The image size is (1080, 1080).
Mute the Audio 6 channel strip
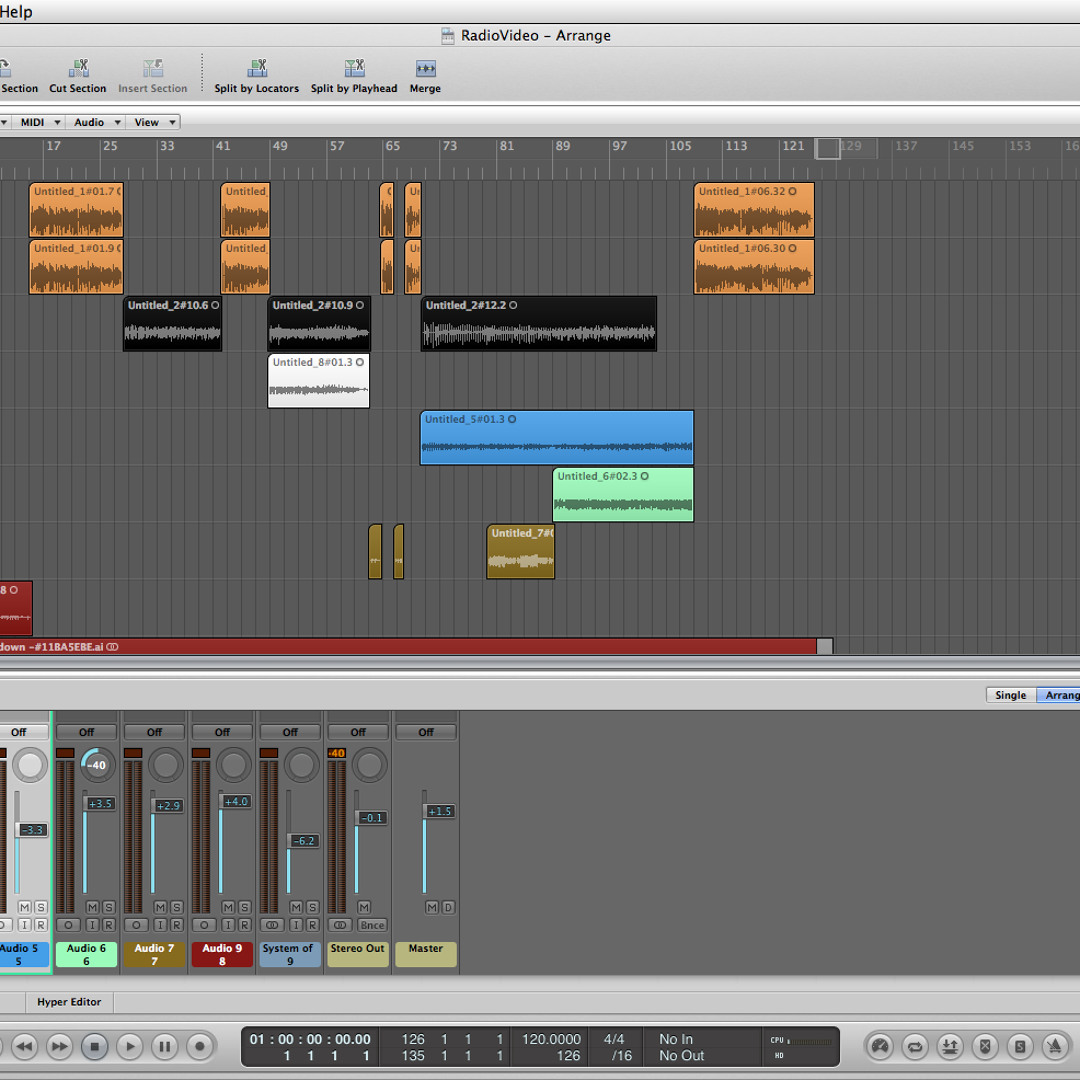(92, 907)
